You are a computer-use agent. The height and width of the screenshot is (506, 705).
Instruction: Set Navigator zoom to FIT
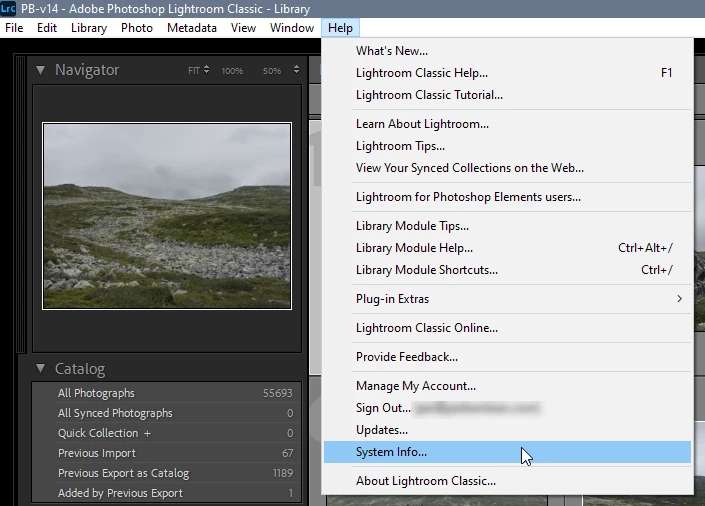tap(194, 71)
